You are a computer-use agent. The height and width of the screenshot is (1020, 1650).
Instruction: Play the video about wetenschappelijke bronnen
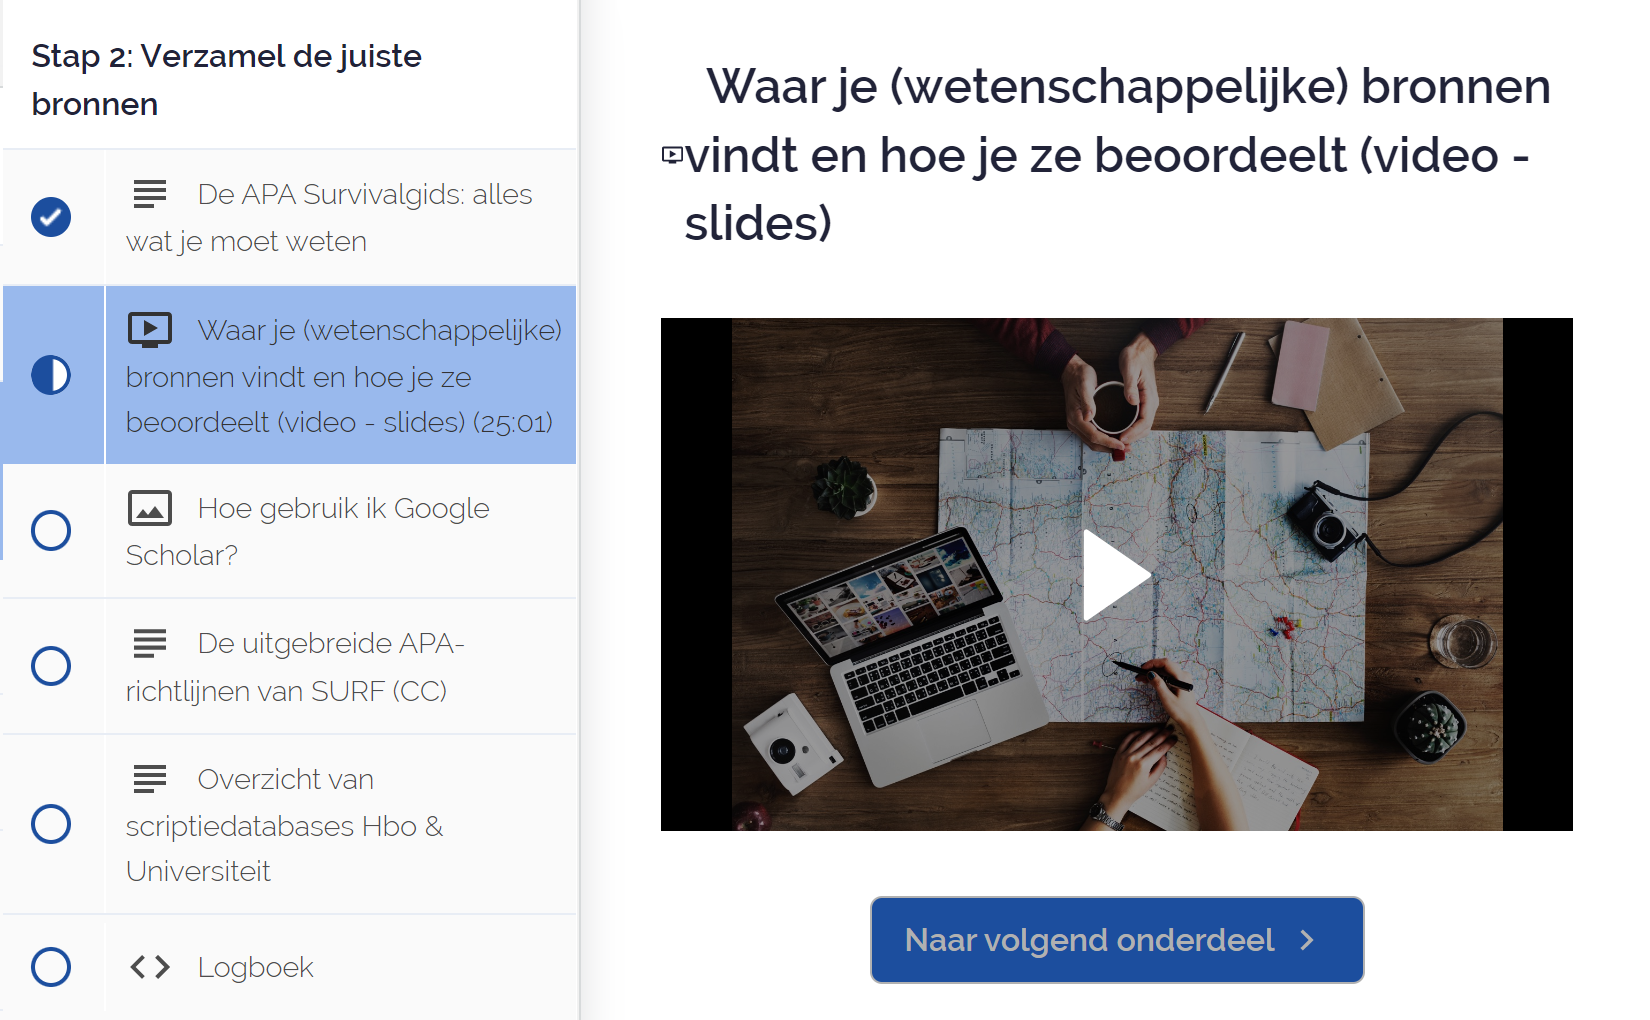pos(1116,575)
